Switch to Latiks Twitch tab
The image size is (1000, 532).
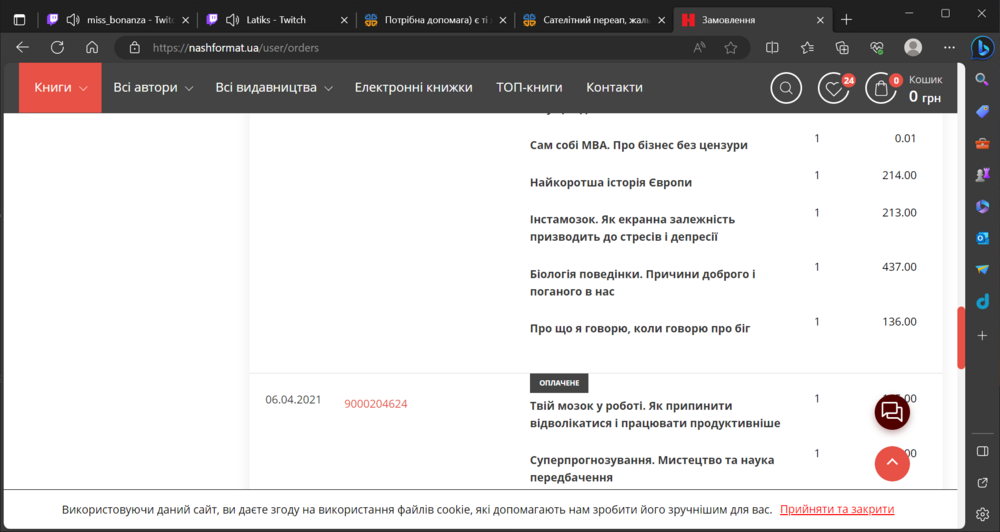point(277,20)
